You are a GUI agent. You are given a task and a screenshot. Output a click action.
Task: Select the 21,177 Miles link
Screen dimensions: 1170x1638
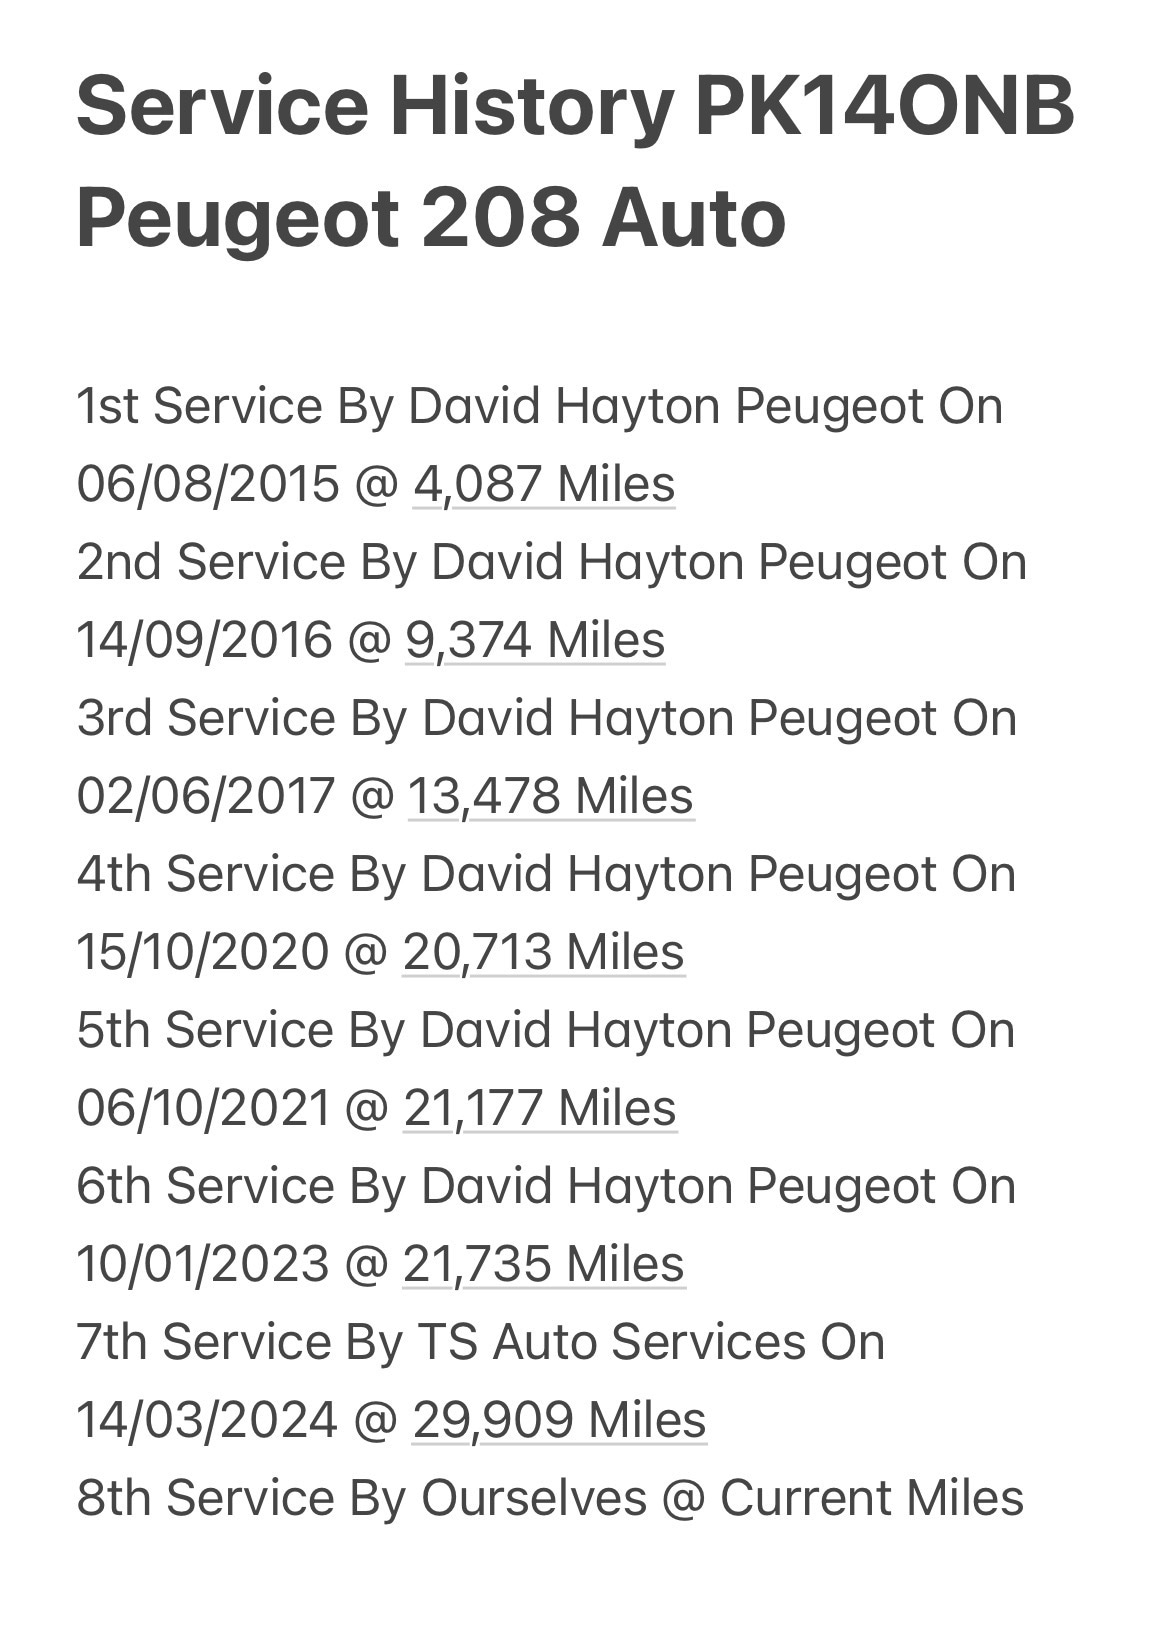(540, 1108)
